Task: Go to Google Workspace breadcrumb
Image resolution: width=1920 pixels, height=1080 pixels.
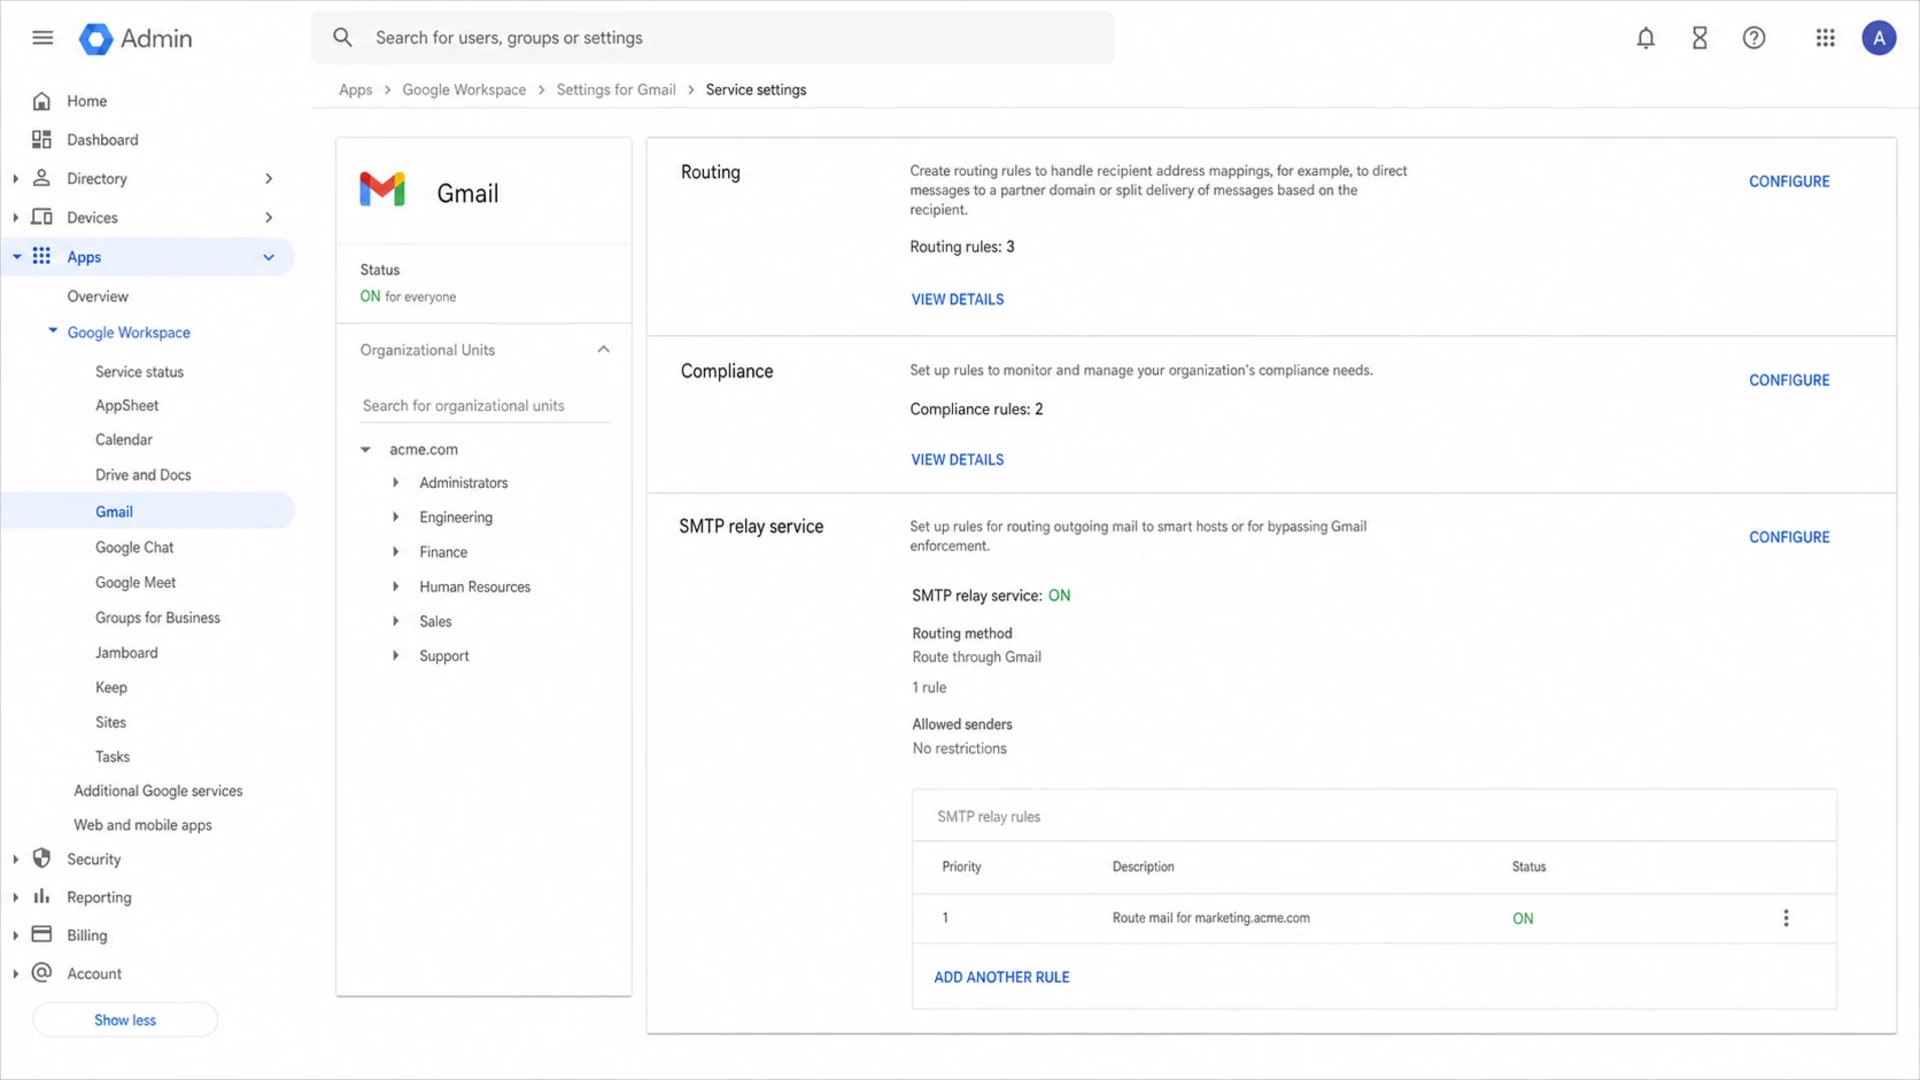Action: (x=464, y=90)
